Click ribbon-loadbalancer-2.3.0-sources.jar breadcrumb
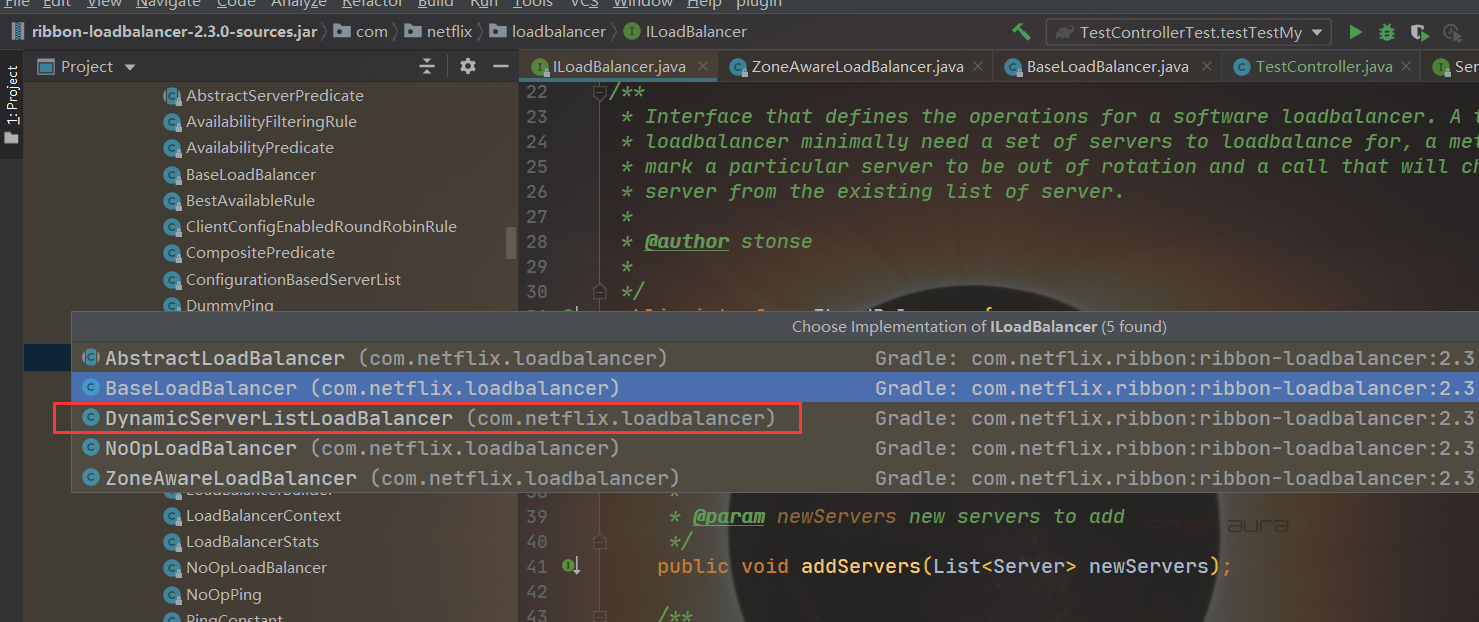The height and width of the screenshot is (622, 1479). tap(174, 31)
